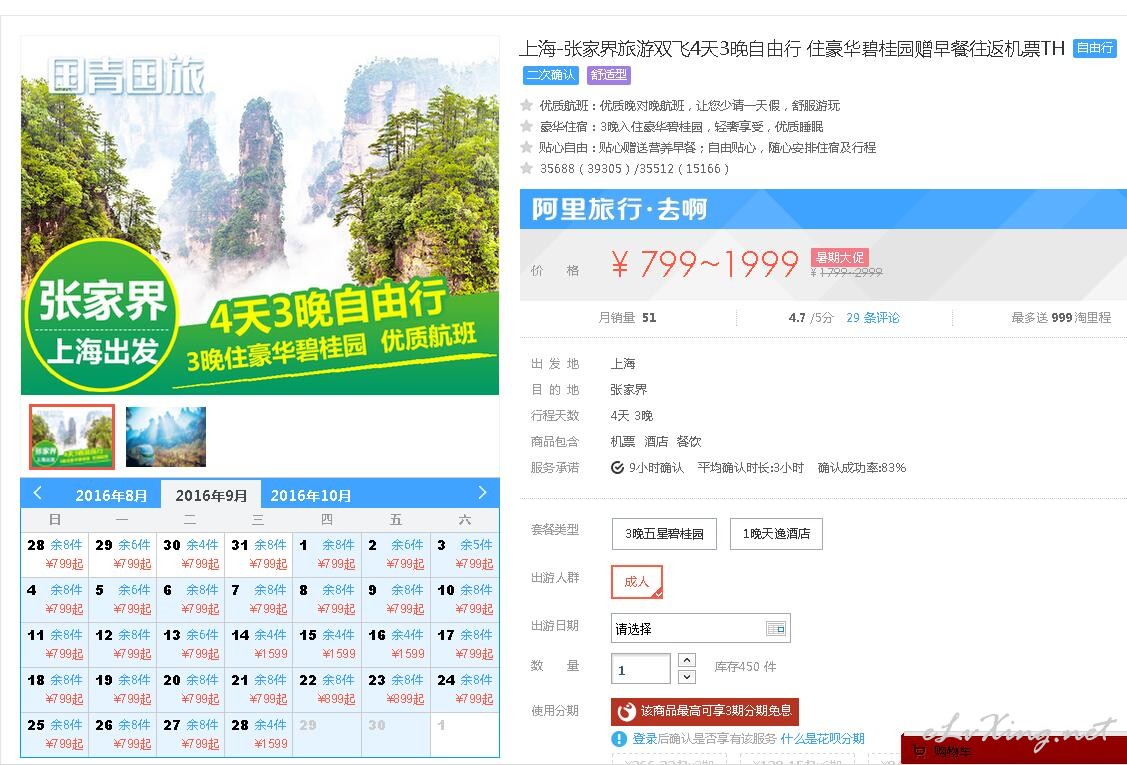Choose September 14 priced ¥1599
The height and width of the screenshot is (765, 1127).
(259, 644)
